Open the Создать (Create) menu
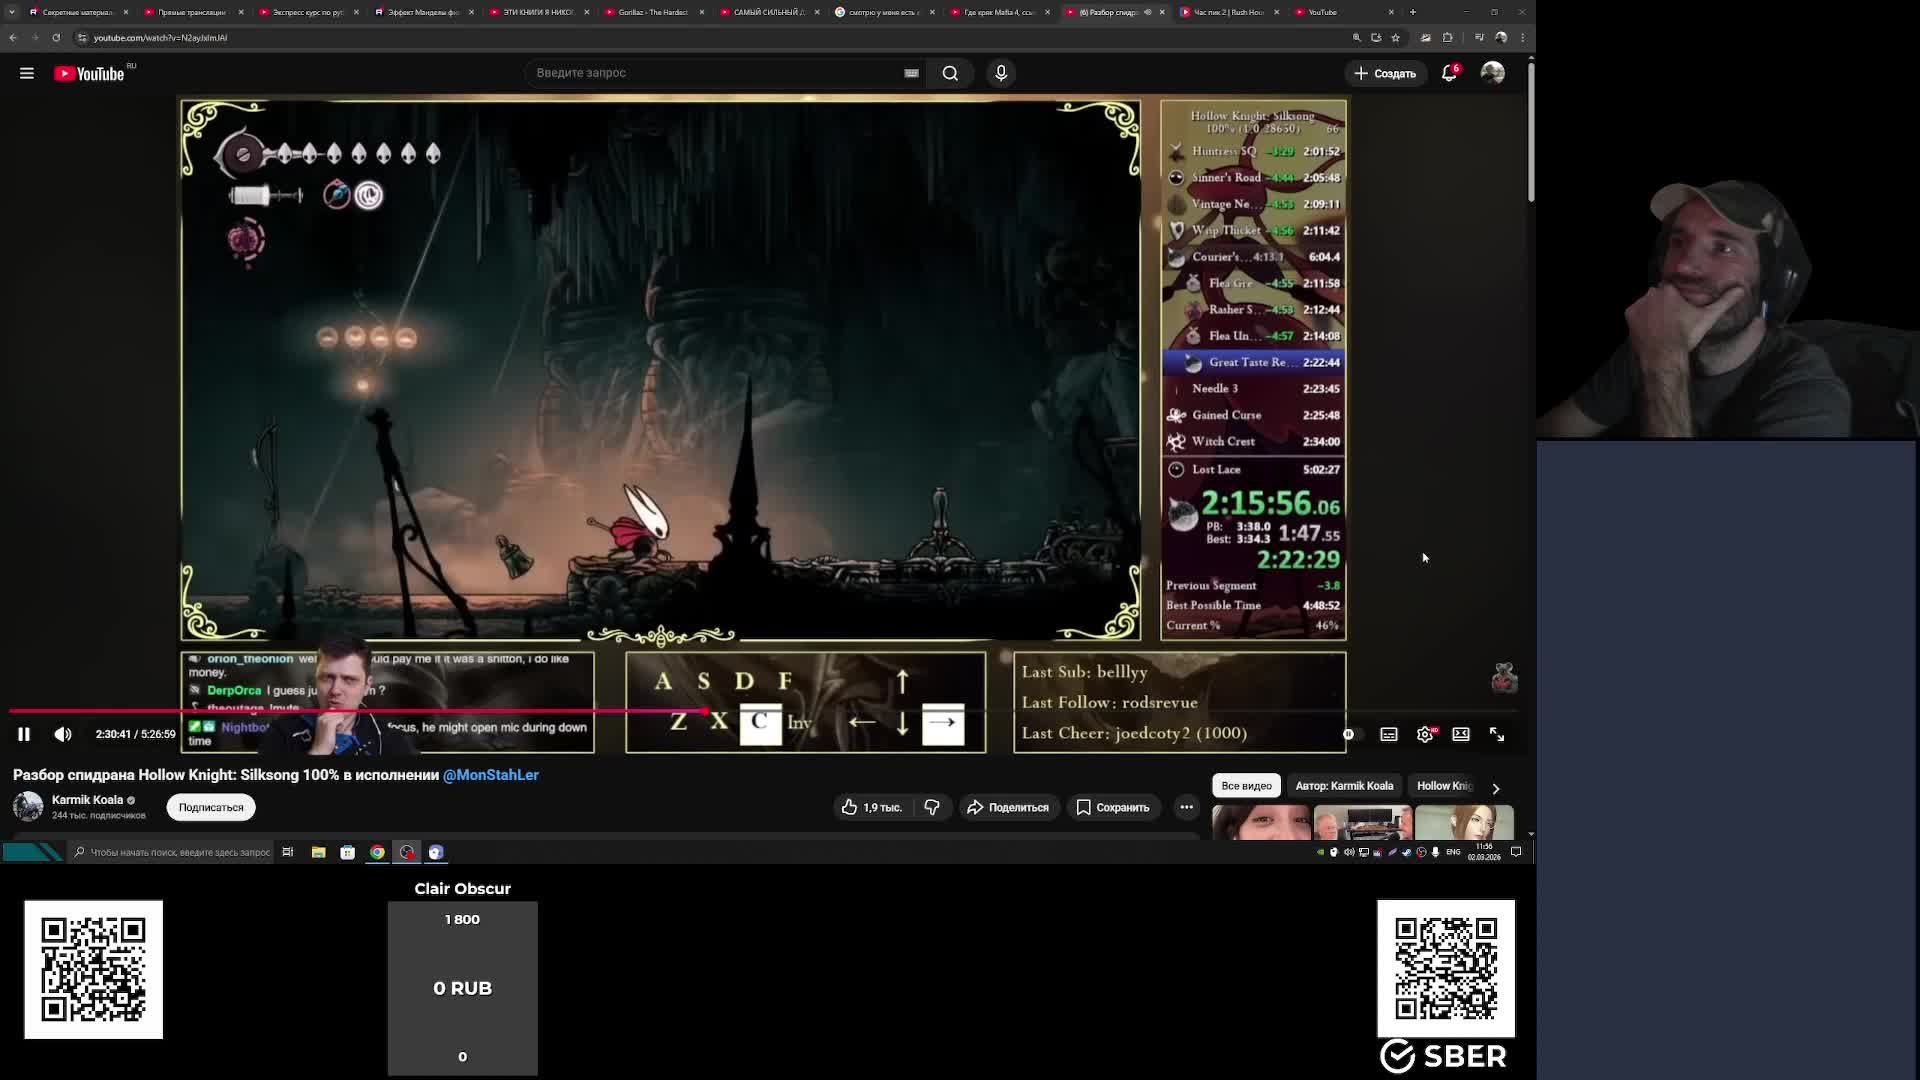Viewport: 1920px width, 1080px height. click(1385, 74)
